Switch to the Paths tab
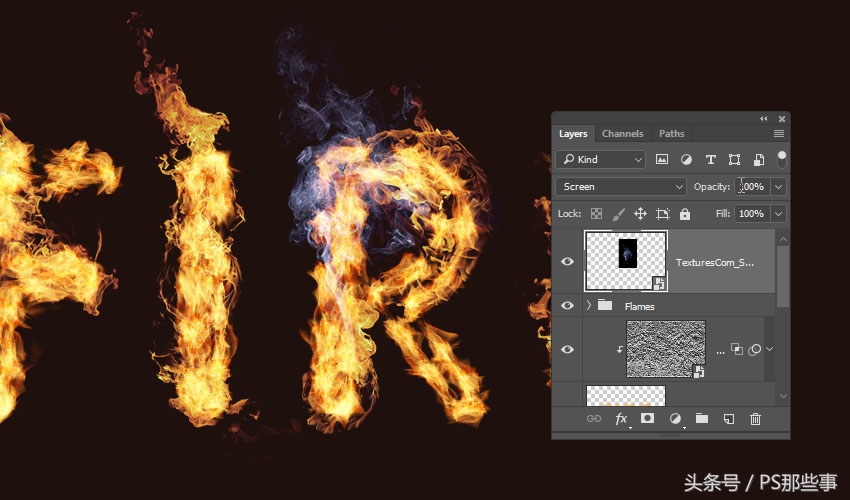 tap(672, 133)
